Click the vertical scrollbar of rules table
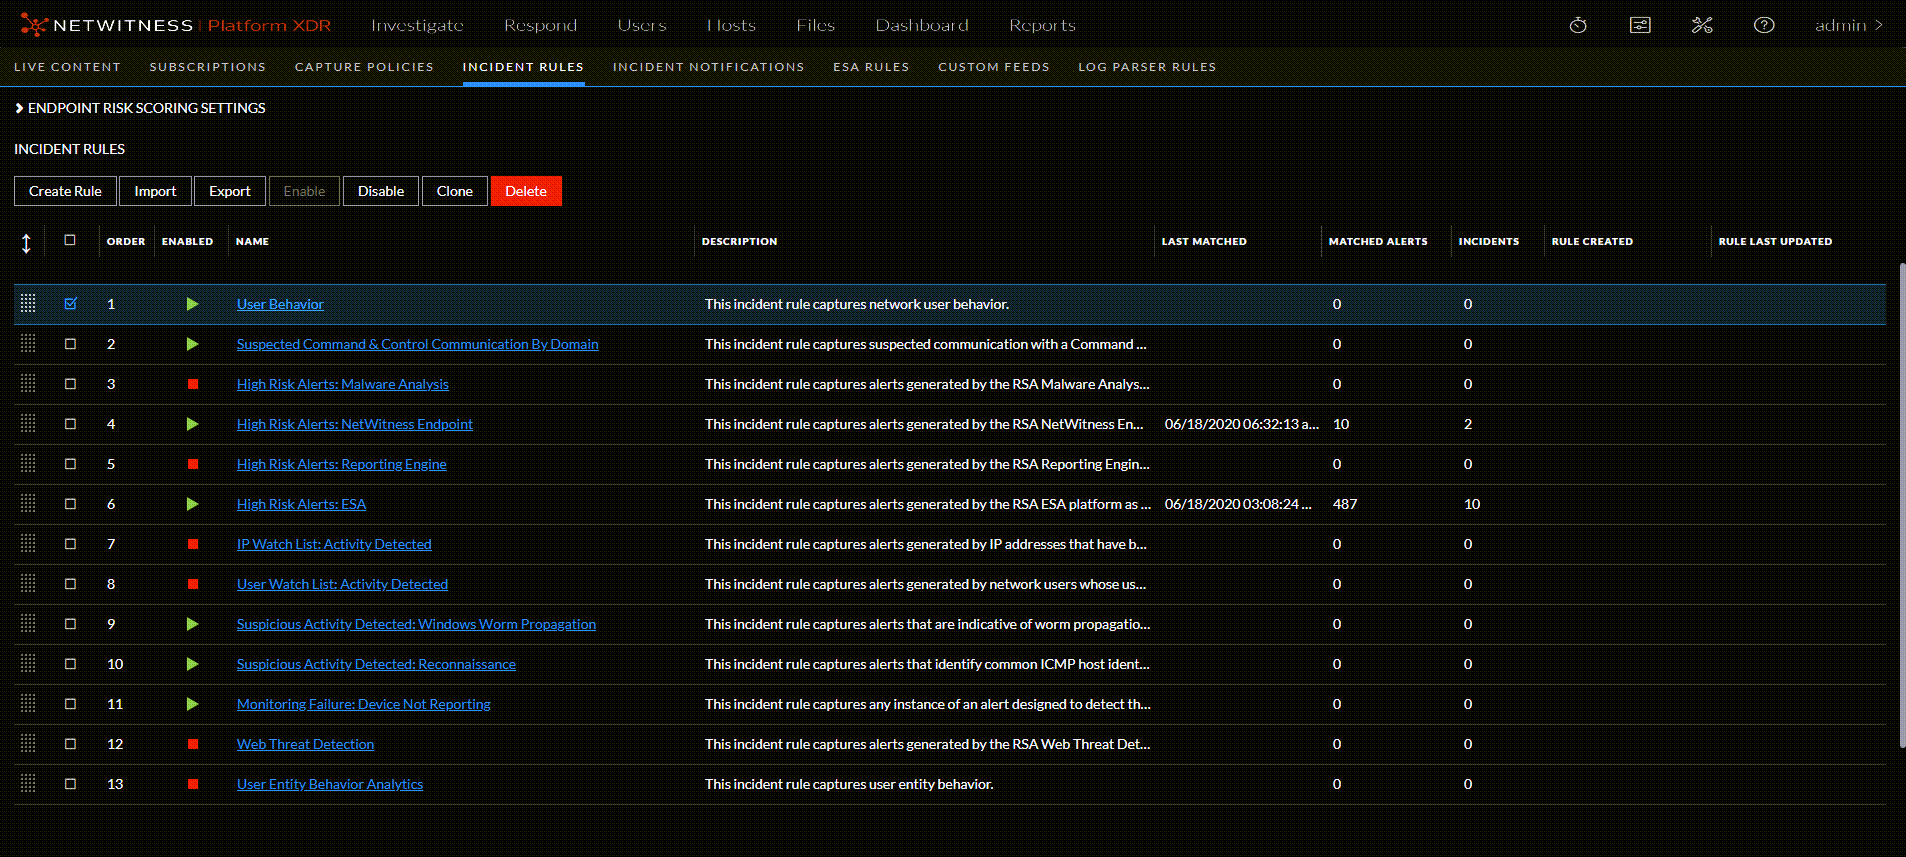 pos(1902,505)
